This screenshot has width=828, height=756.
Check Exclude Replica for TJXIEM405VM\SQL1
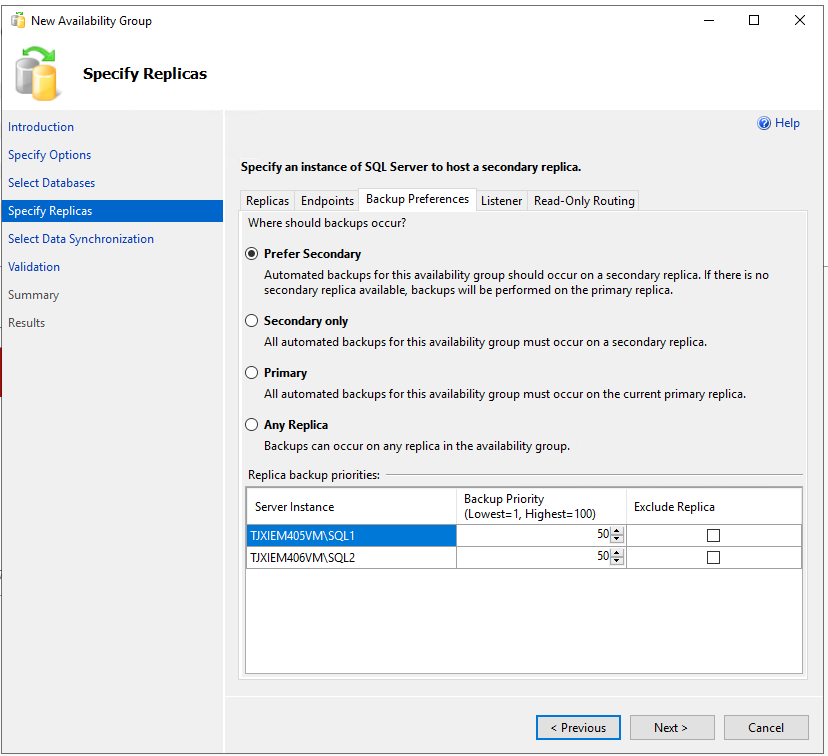point(713,536)
